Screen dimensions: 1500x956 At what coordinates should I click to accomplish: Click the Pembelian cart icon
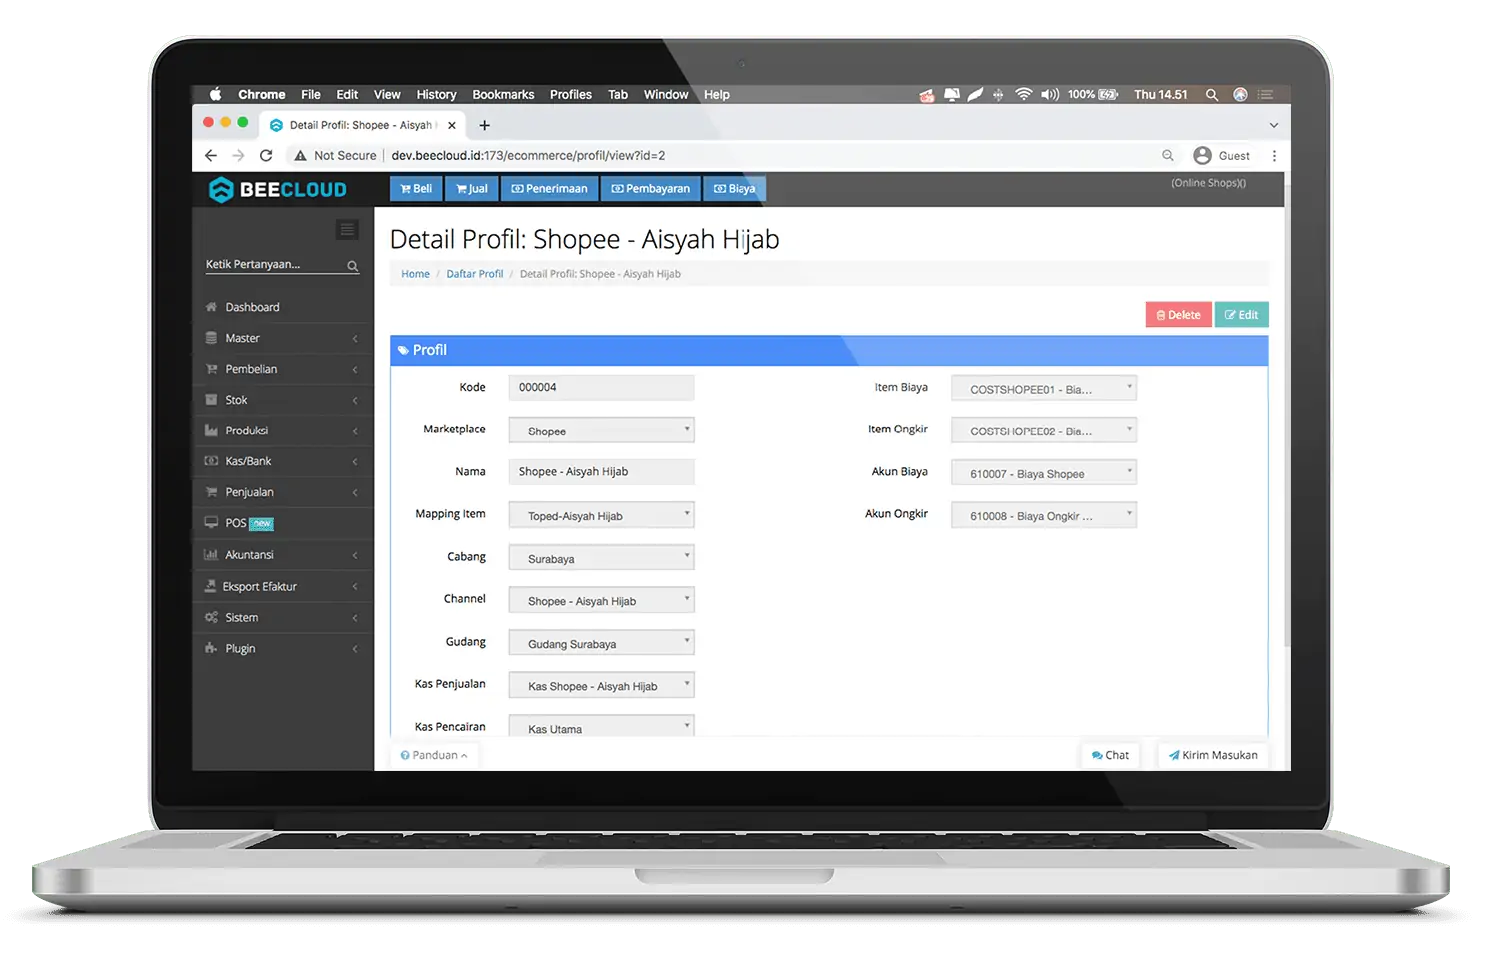click(211, 369)
